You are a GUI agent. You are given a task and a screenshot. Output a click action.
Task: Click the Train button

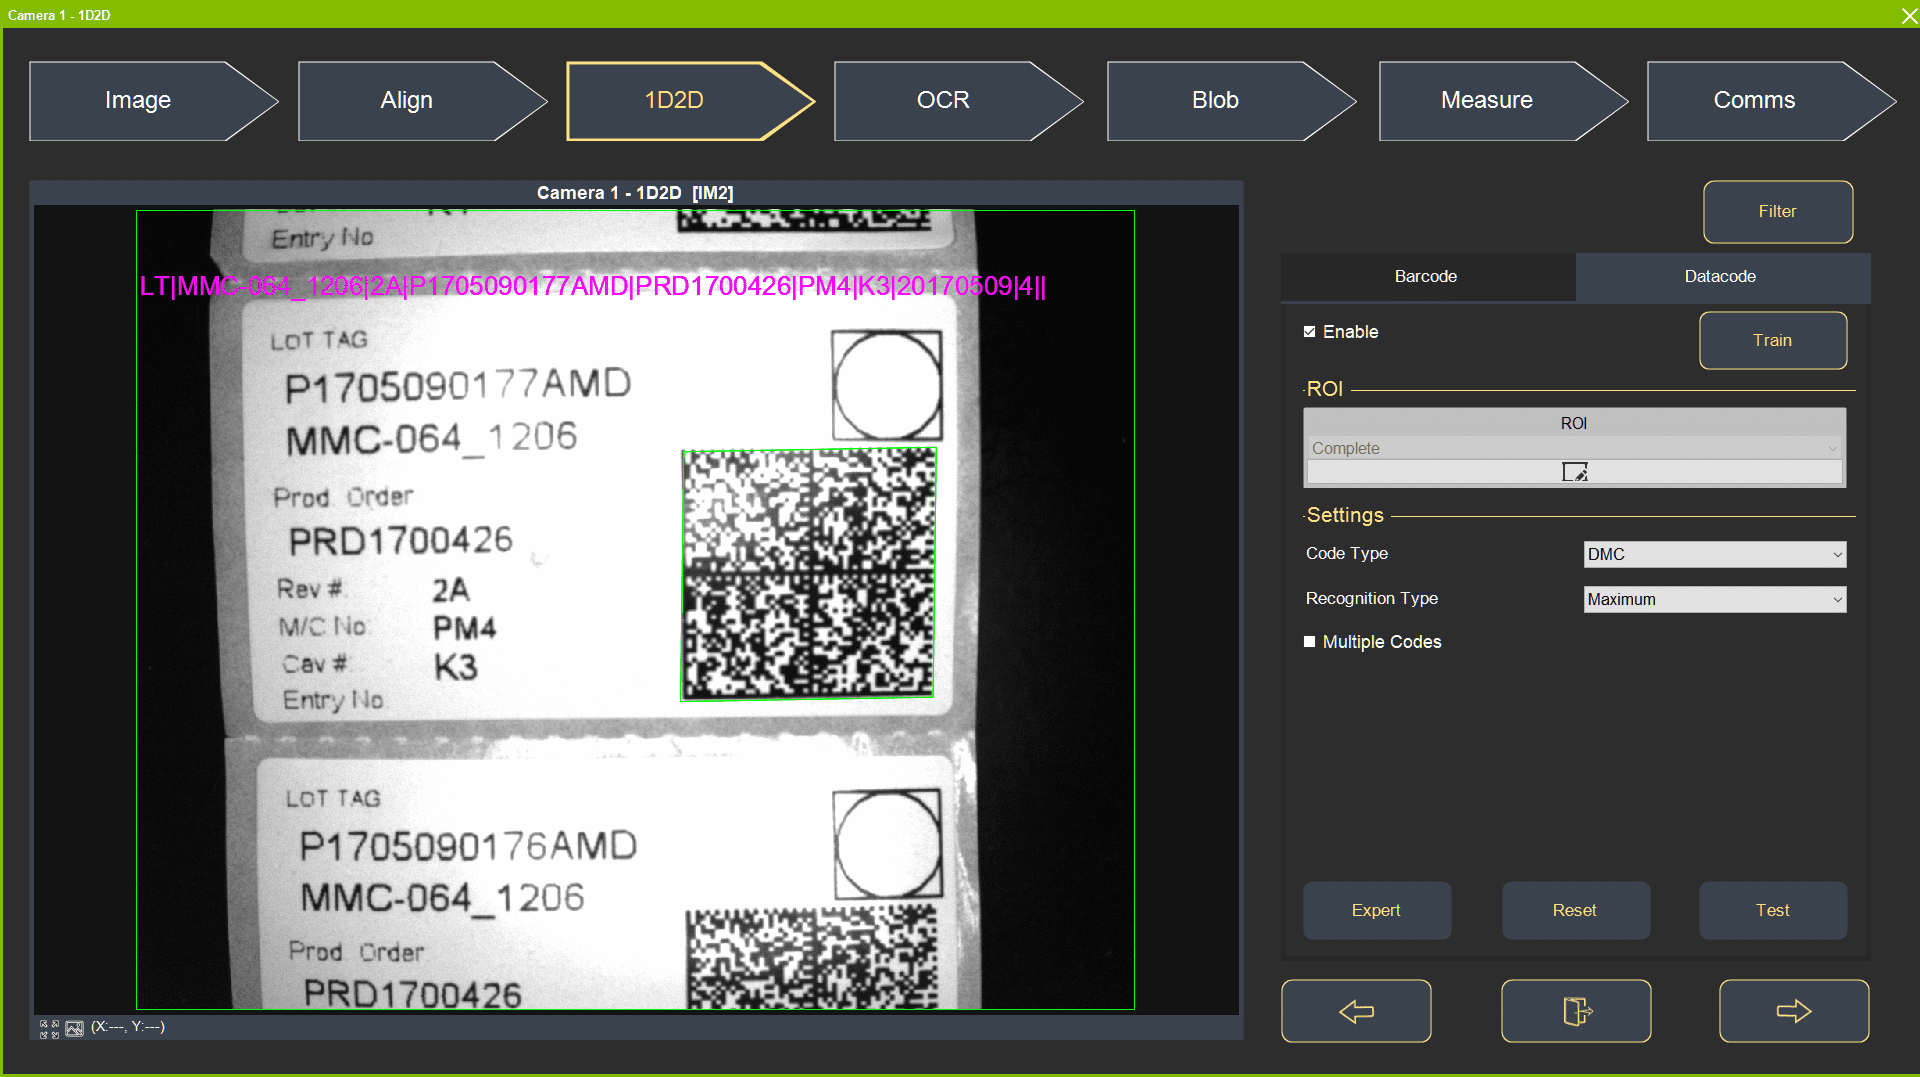1773,341
